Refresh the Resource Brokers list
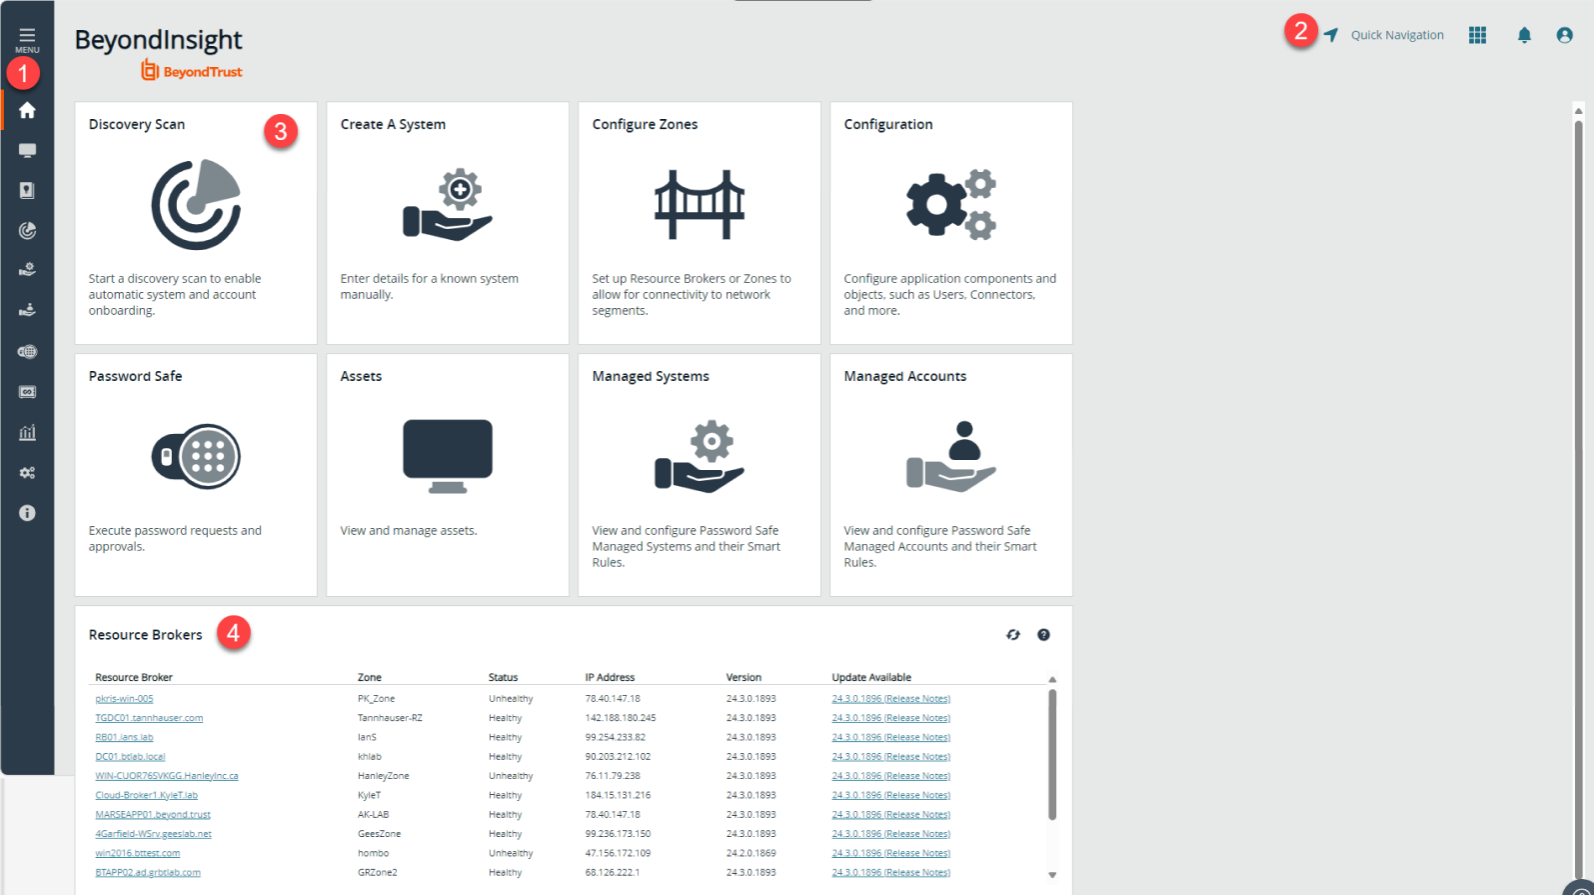Screen dimensions: 1594x895 1013,635
